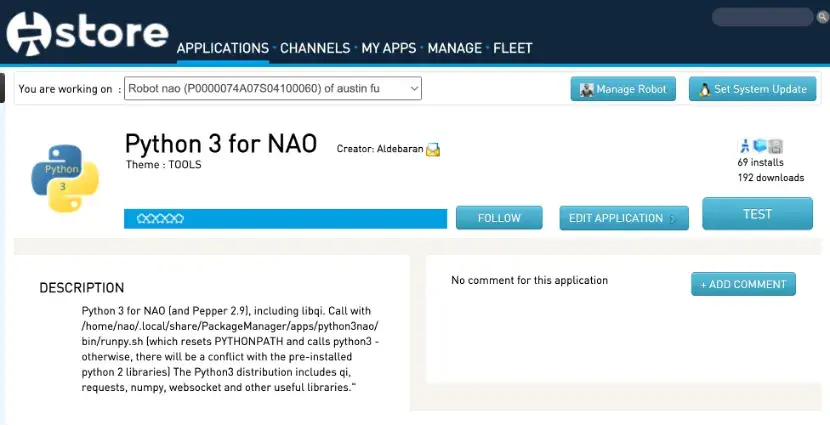This screenshot has height=426, width=830.
Task: Rate the app using the star bar
Action: click(x=160, y=218)
